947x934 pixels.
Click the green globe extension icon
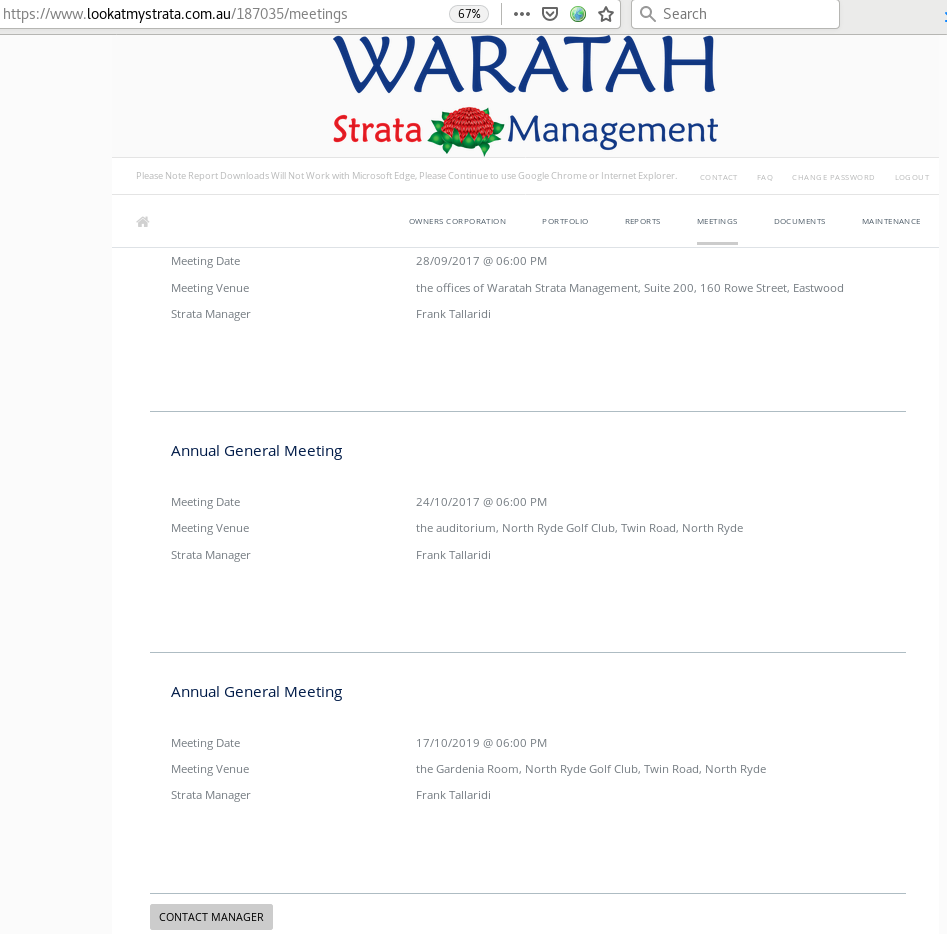[578, 14]
